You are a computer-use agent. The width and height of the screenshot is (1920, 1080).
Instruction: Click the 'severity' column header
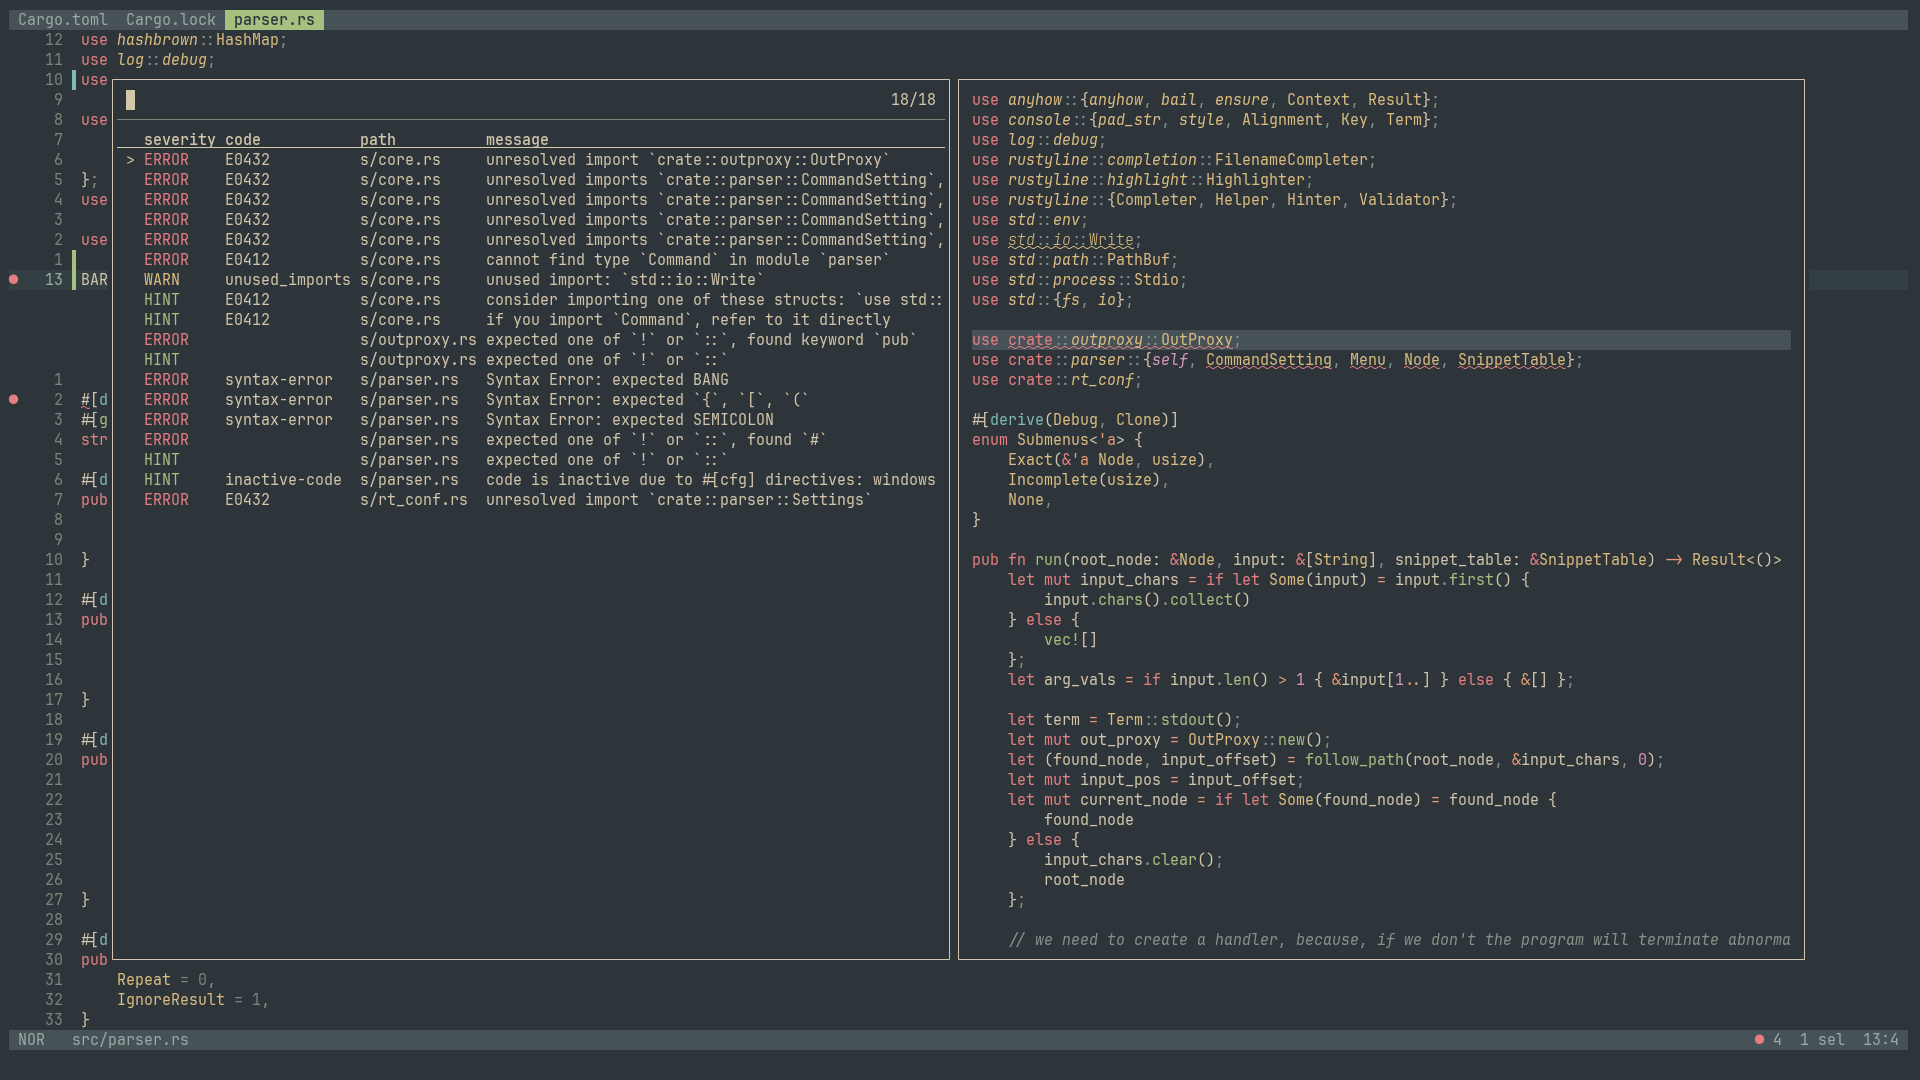click(x=179, y=140)
